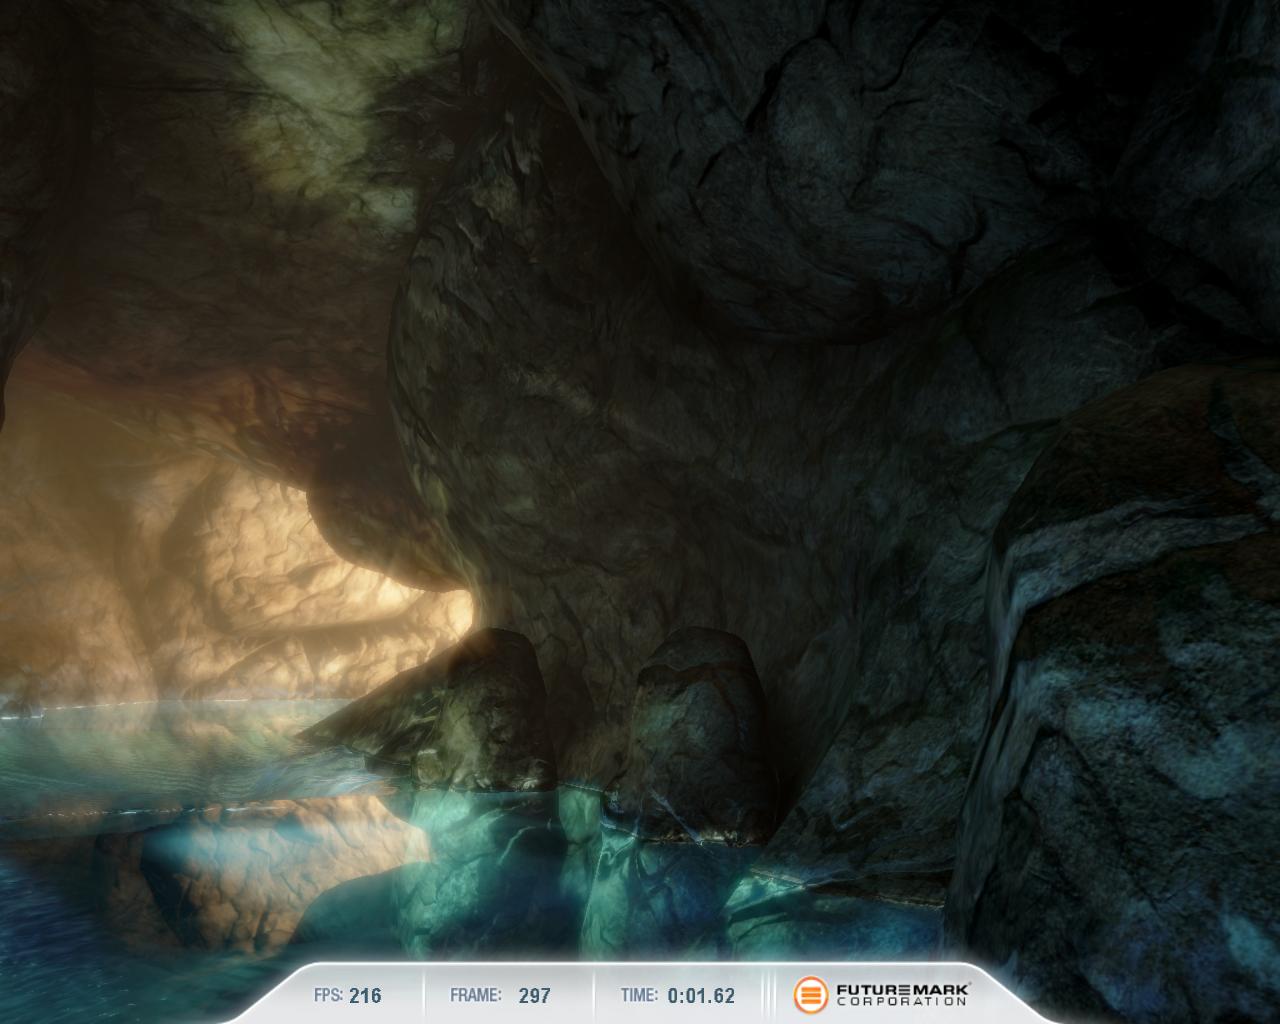Click the FRAME label
Image resolution: width=1280 pixels, height=1024 pixels.
point(476,995)
